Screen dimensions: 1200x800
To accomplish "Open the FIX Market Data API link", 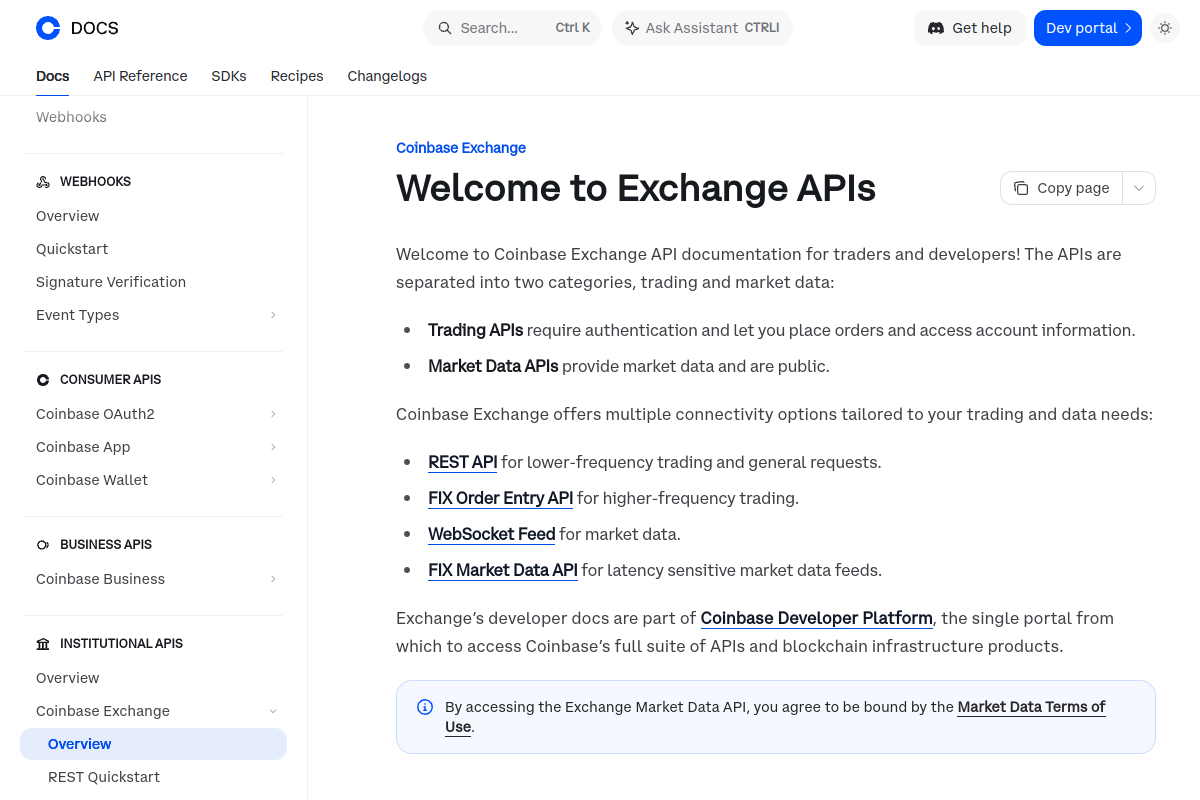I will tap(503, 570).
